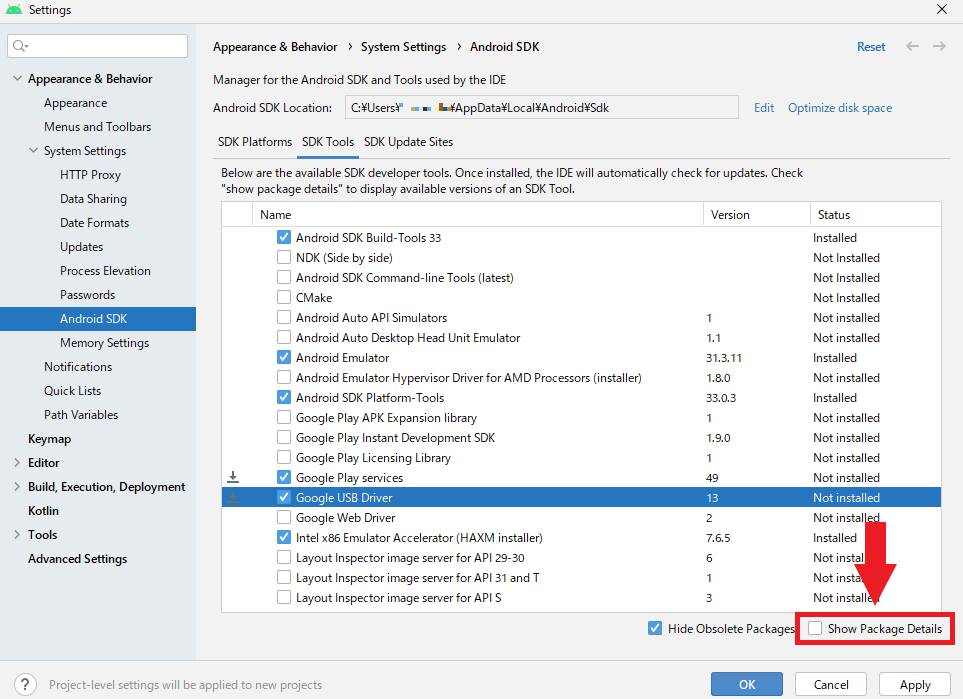The height and width of the screenshot is (699, 963).
Task: Click the download icon next to Google USB Driver
Action: point(233,497)
